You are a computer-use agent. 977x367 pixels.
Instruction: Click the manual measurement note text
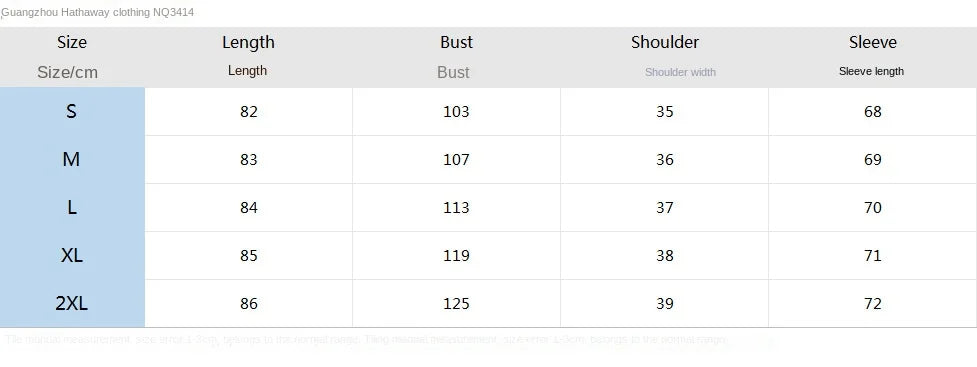coord(365,340)
